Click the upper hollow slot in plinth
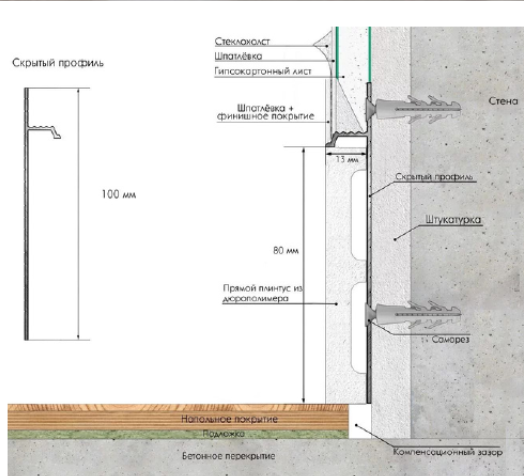 (x=359, y=215)
